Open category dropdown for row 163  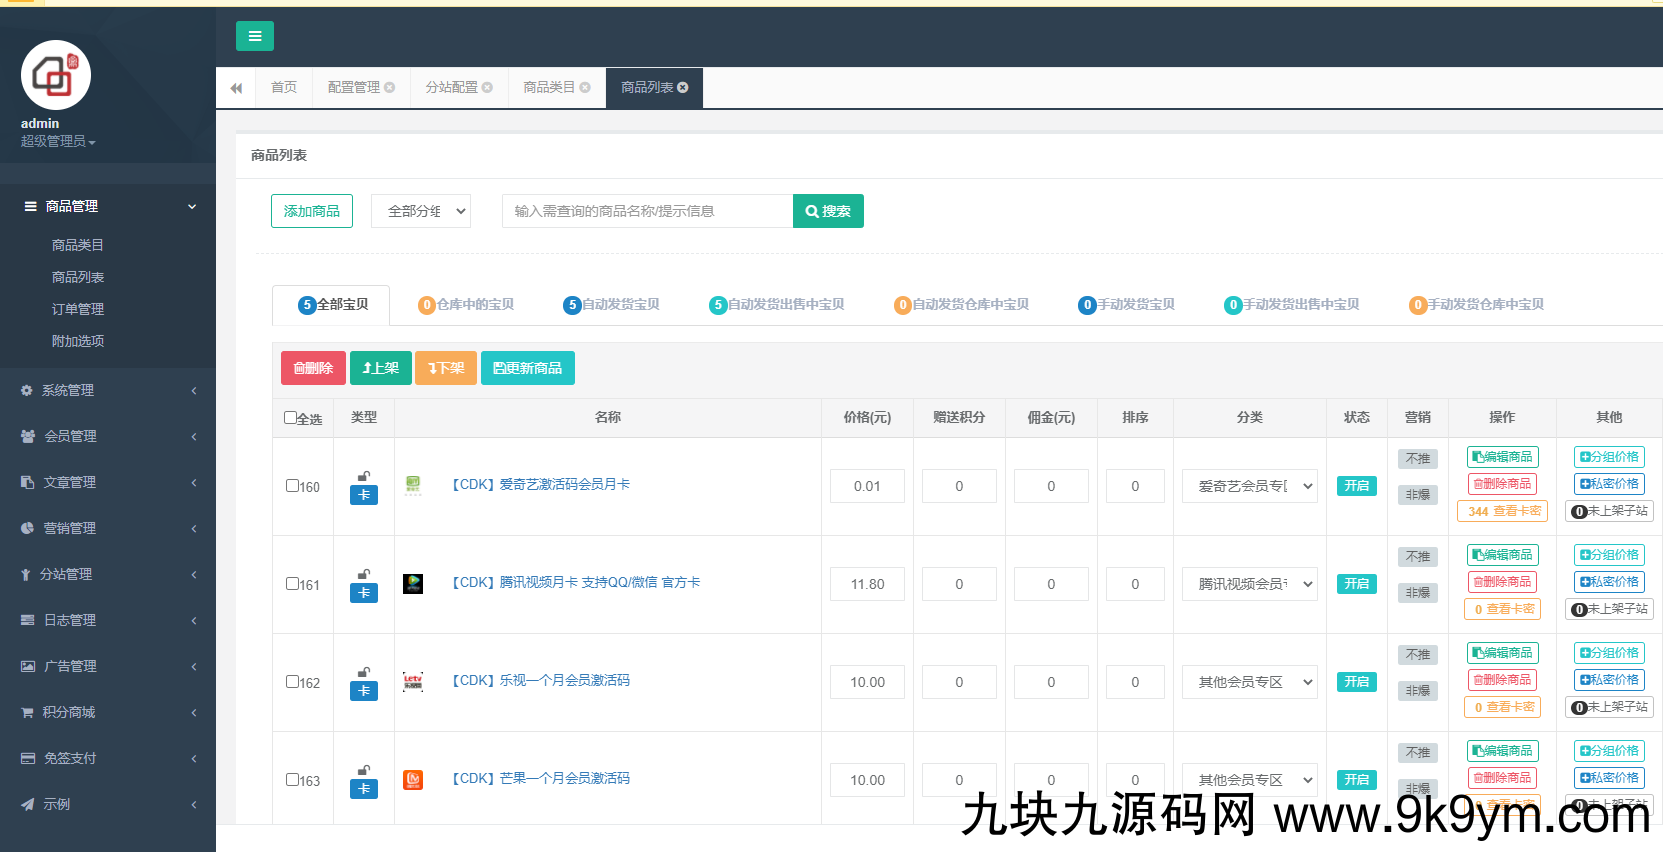point(1250,780)
